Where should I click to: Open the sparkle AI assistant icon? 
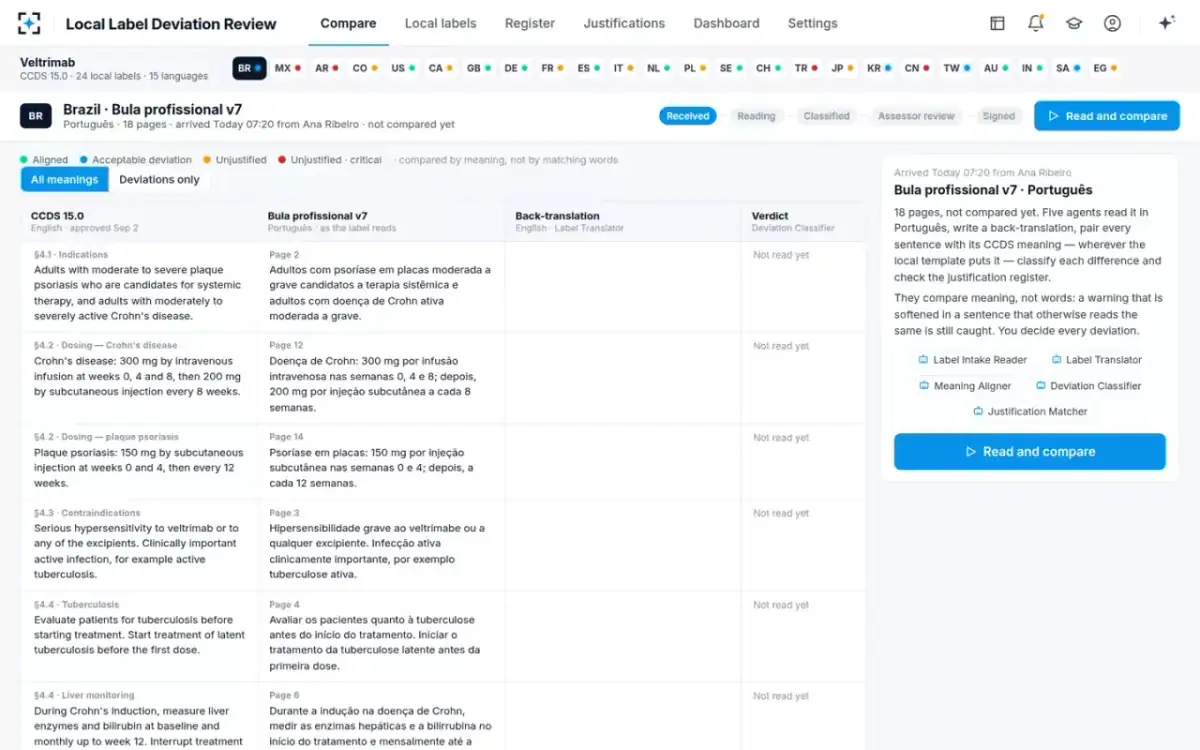click(x=1166, y=23)
